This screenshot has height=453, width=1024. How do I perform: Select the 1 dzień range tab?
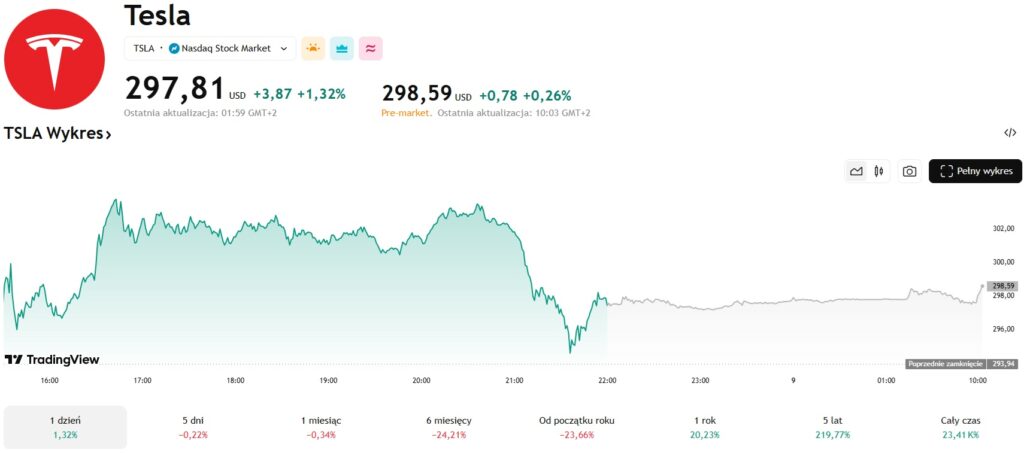(65, 427)
